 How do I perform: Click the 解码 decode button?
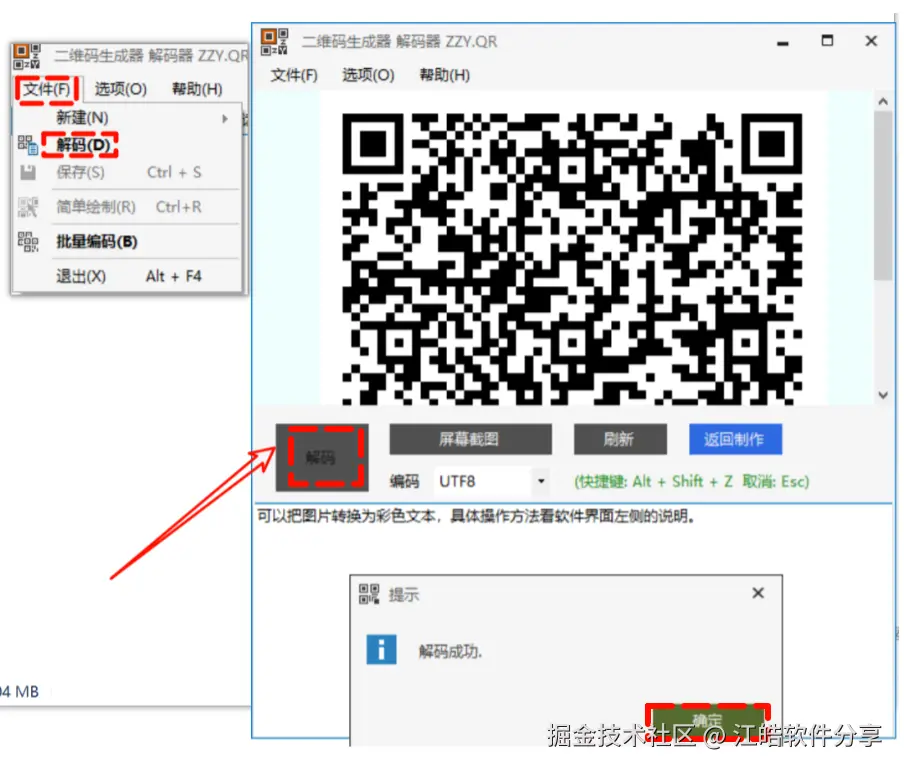click(x=322, y=458)
